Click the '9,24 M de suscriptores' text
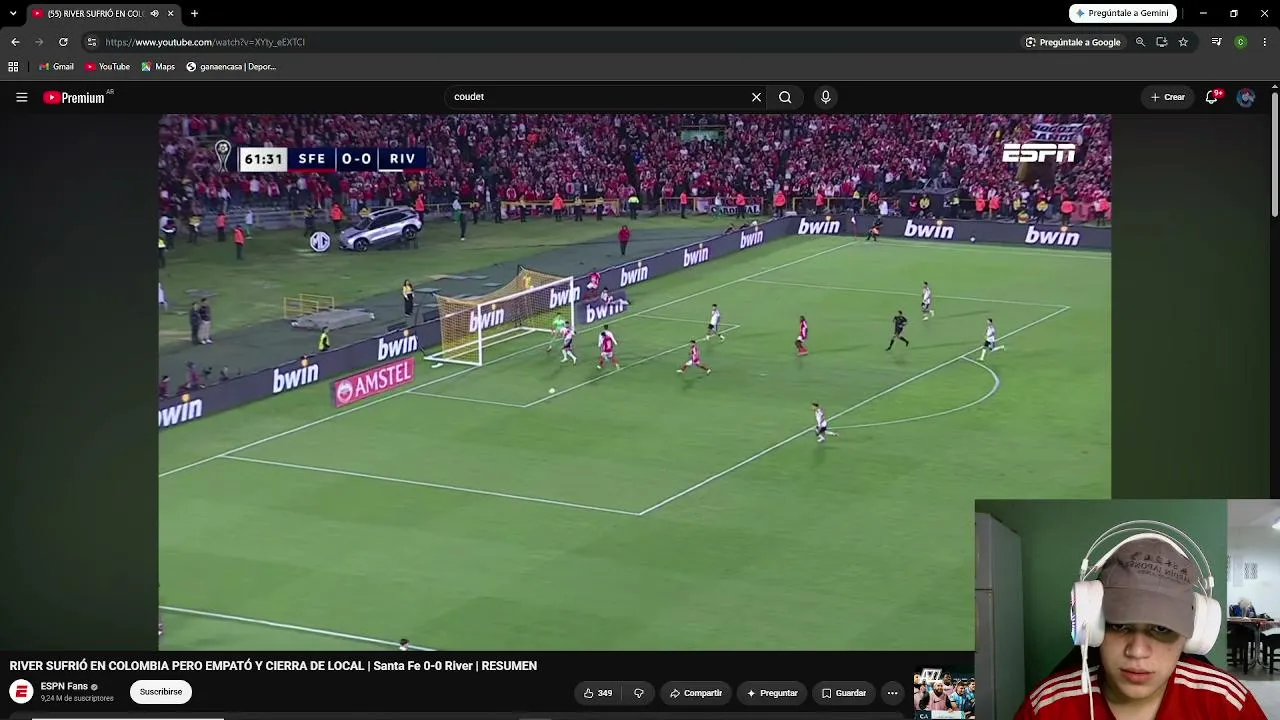The height and width of the screenshot is (720, 1280). pos(77,698)
